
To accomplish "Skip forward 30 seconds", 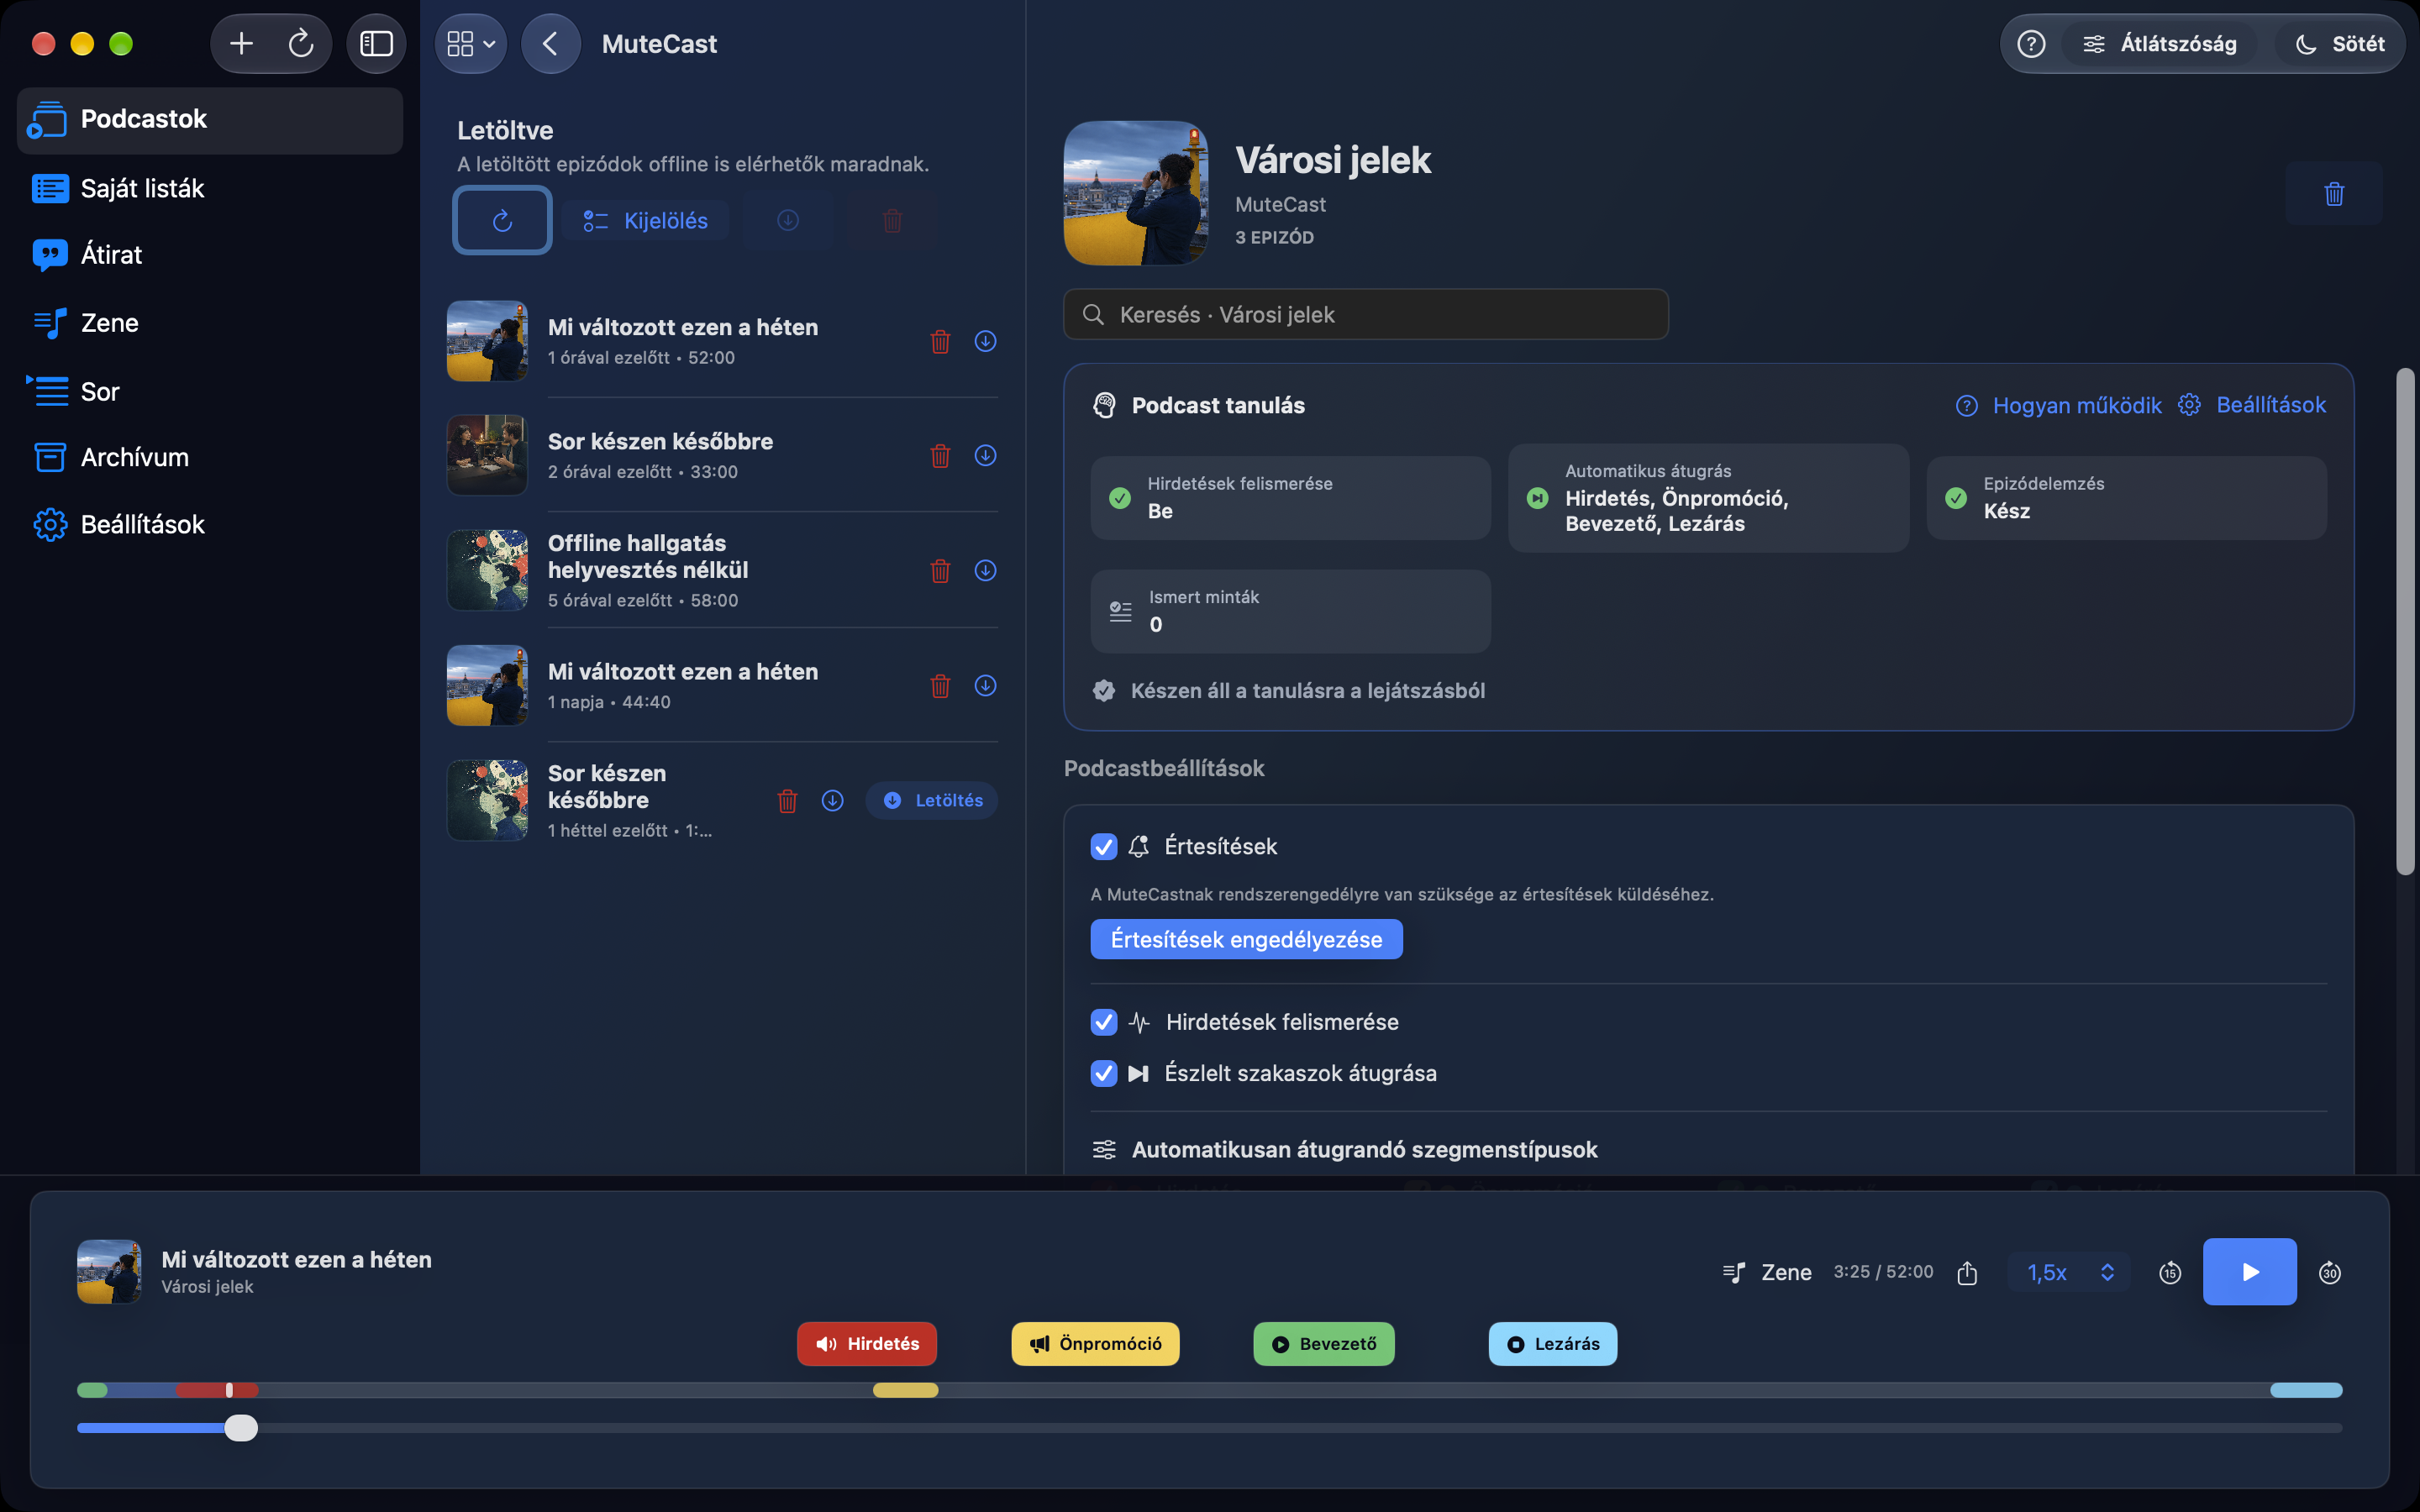I will coord(2330,1272).
